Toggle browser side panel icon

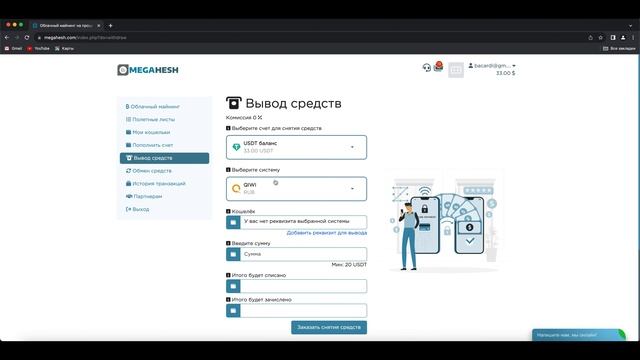613,38
